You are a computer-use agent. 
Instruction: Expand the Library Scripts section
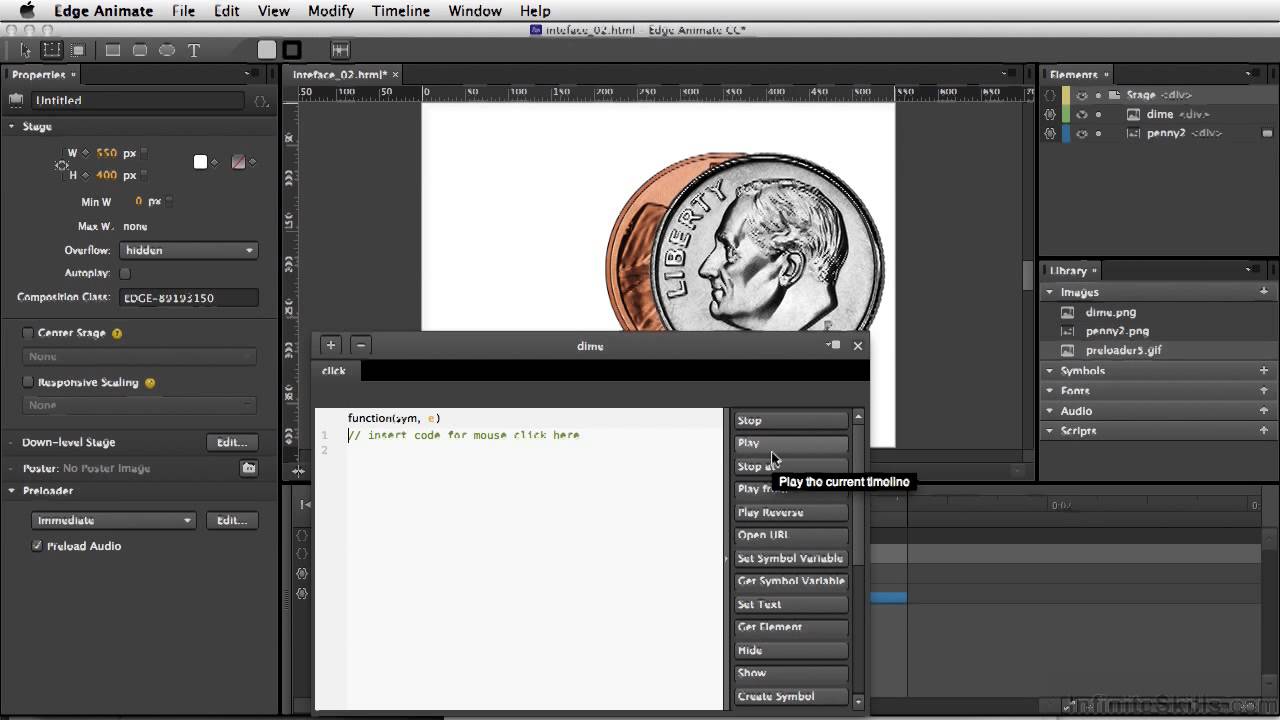[x=1050, y=431]
